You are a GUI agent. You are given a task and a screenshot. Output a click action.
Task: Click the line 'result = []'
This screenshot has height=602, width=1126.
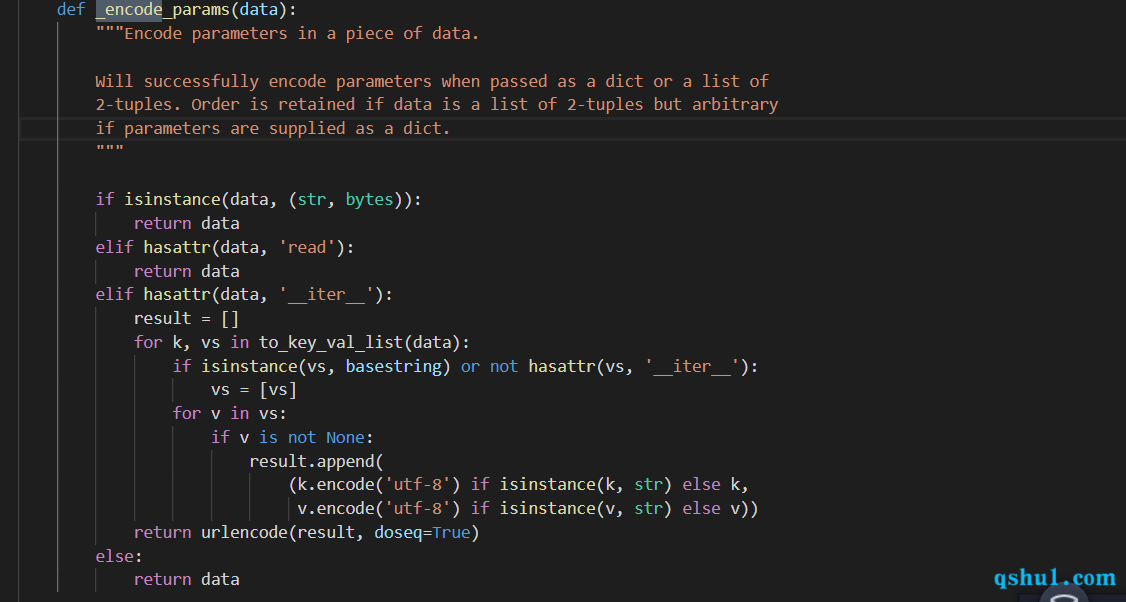pos(187,318)
